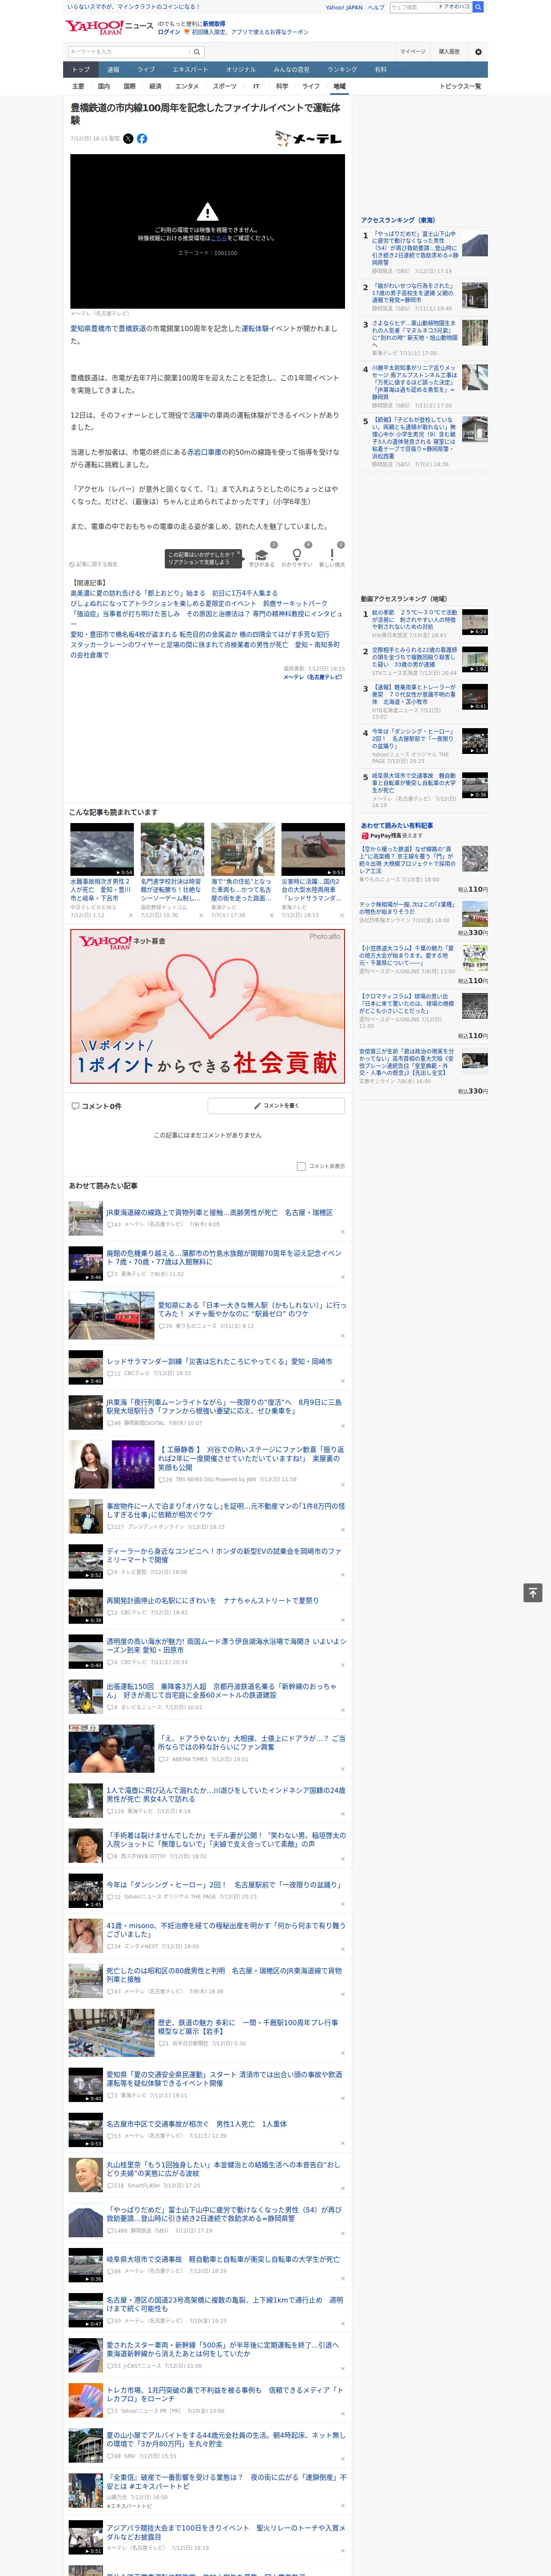Click the 愛知県豊橋市 link in the article
551x2576 pixels.
(x=91, y=328)
